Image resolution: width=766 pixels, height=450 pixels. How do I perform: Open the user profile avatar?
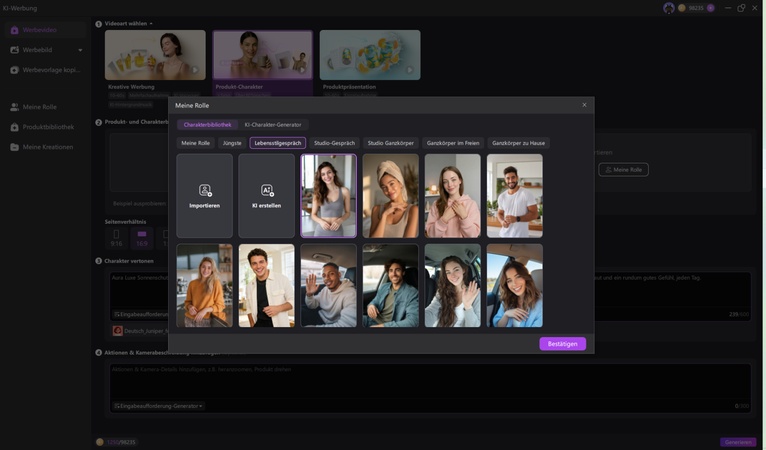(669, 8)
